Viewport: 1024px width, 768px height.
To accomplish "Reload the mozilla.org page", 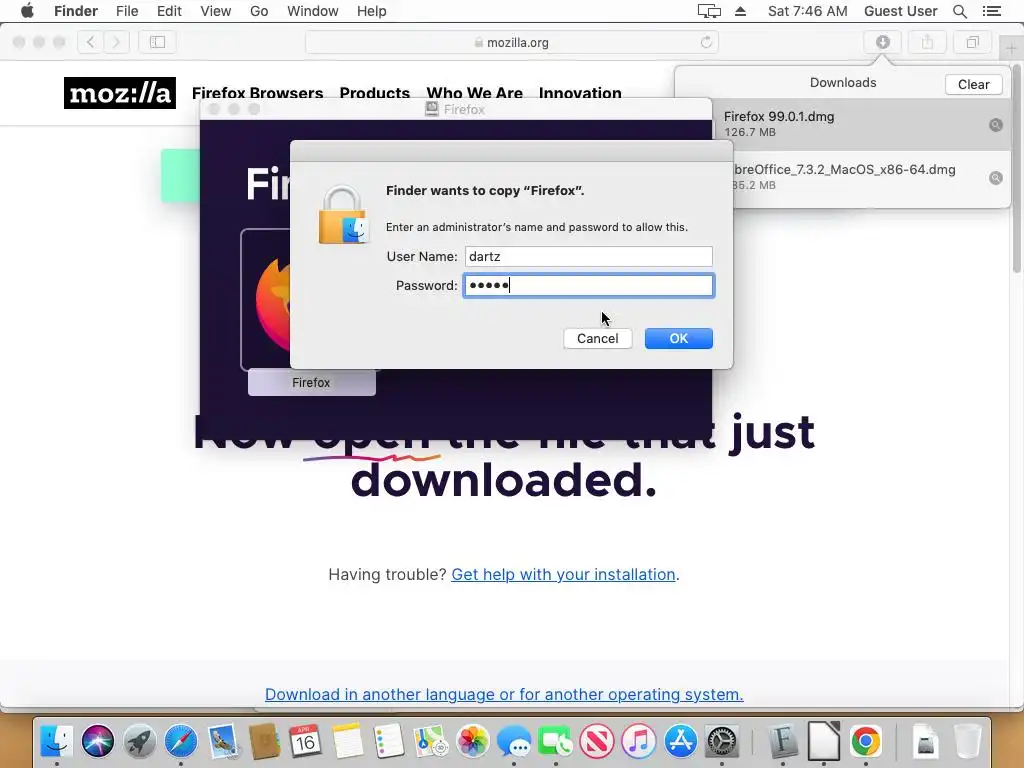I will coord(706,42).
